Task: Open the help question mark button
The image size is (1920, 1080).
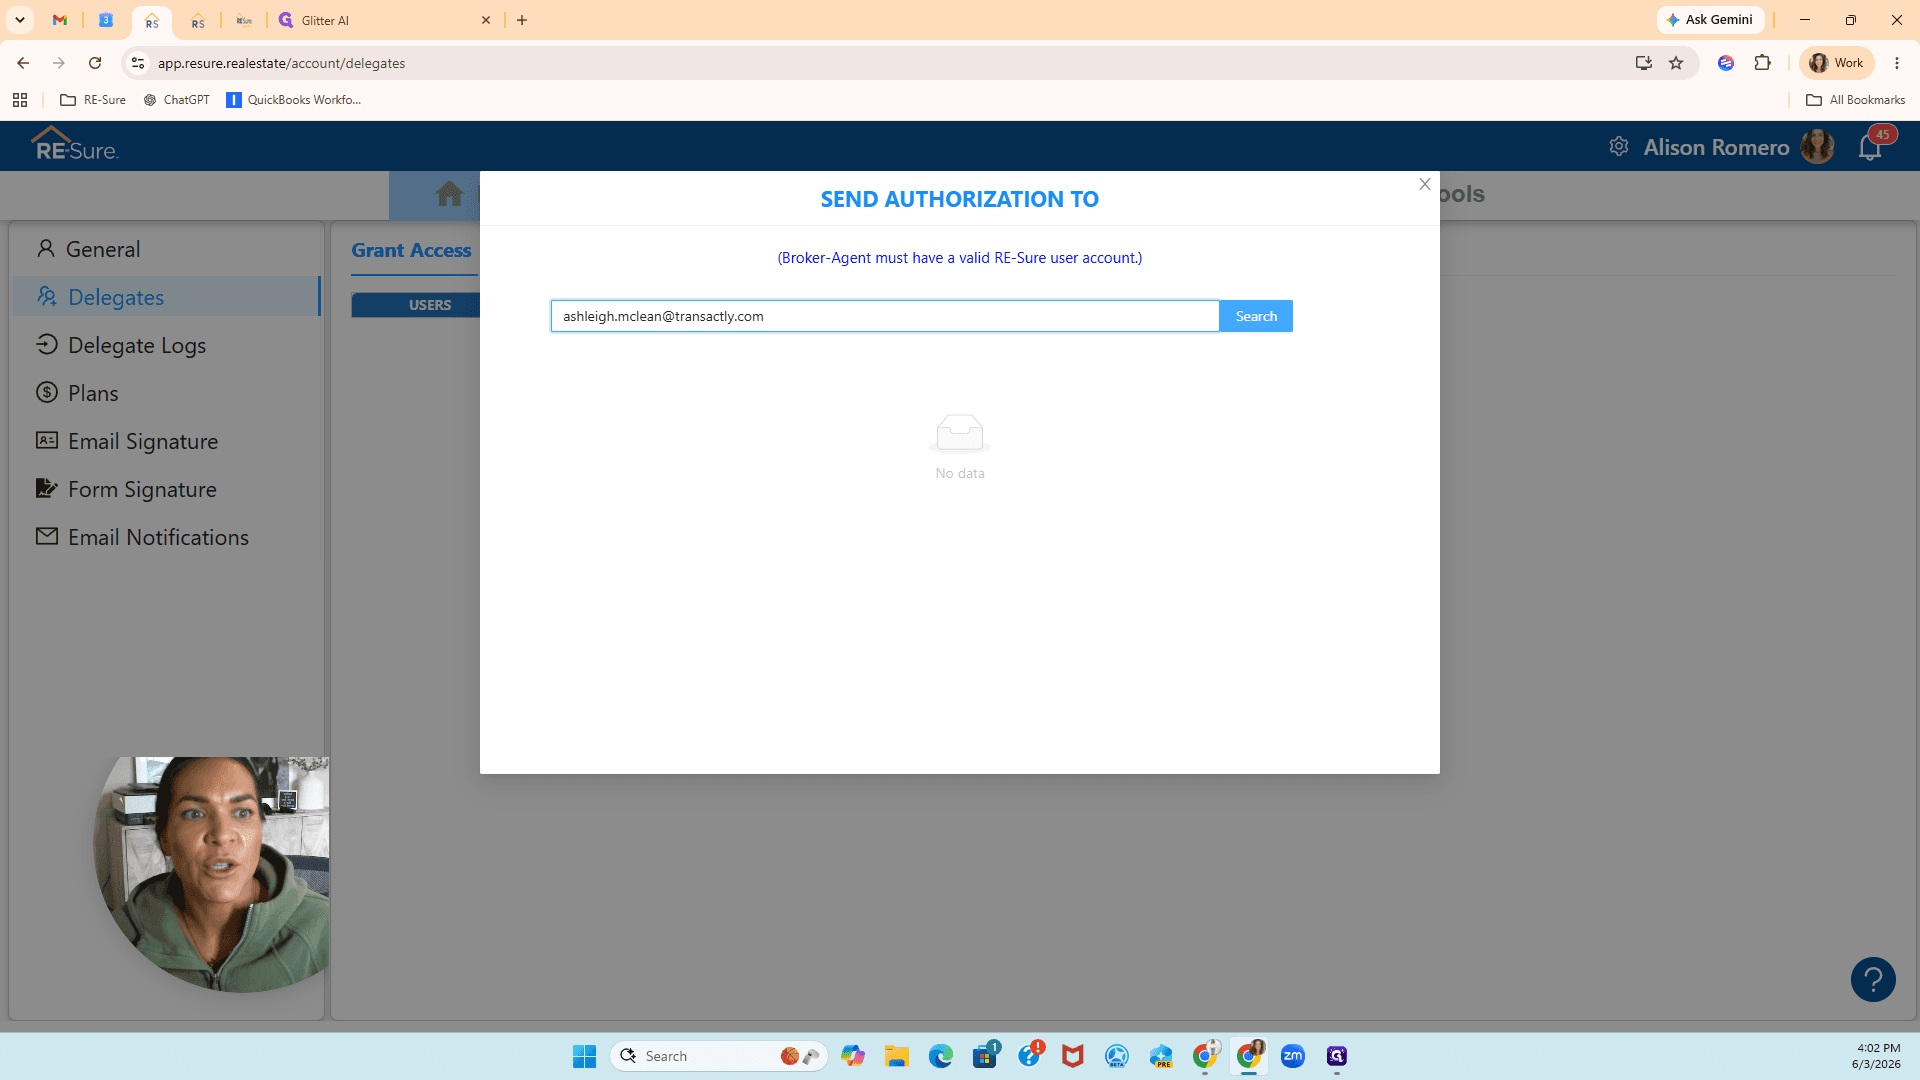Action: point(1873,980)
